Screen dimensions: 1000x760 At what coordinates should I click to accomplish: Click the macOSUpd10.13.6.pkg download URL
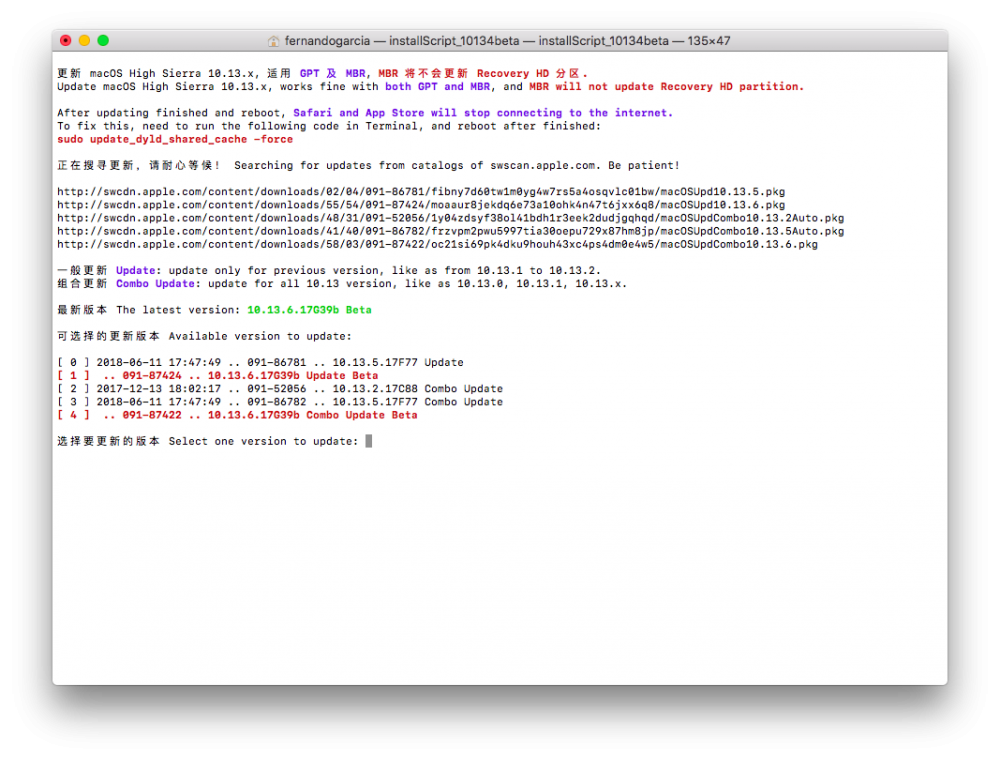[x=421, y=205]
